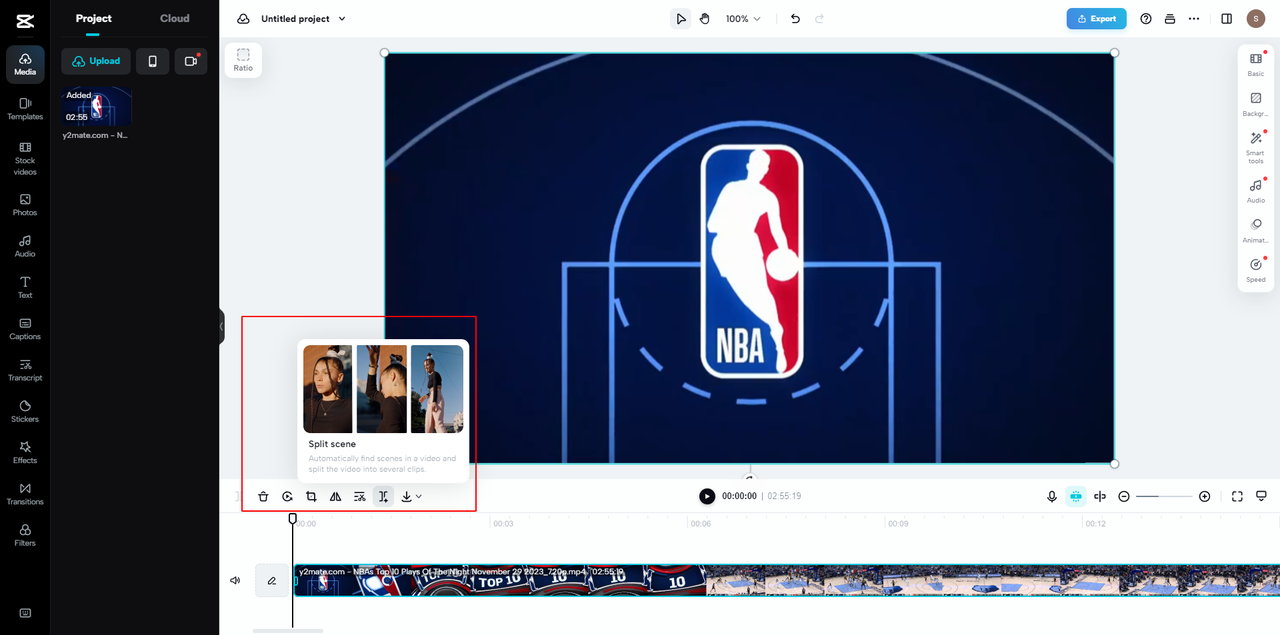Image resolution: width=1280 pixels, height=635 pixels.
Task: Adjust the timeline zoom slider
Action: click(x=1164, y=496)
